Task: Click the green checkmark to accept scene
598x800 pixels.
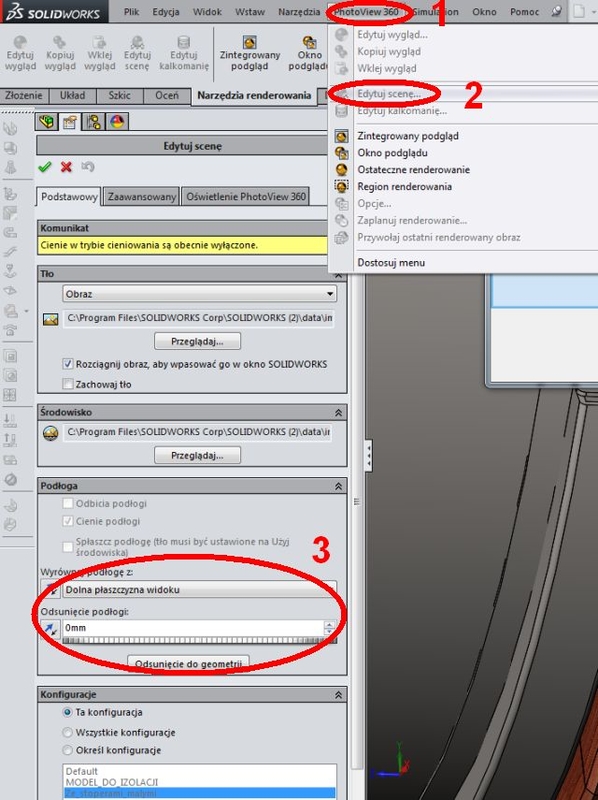Action: pos(45,167)
